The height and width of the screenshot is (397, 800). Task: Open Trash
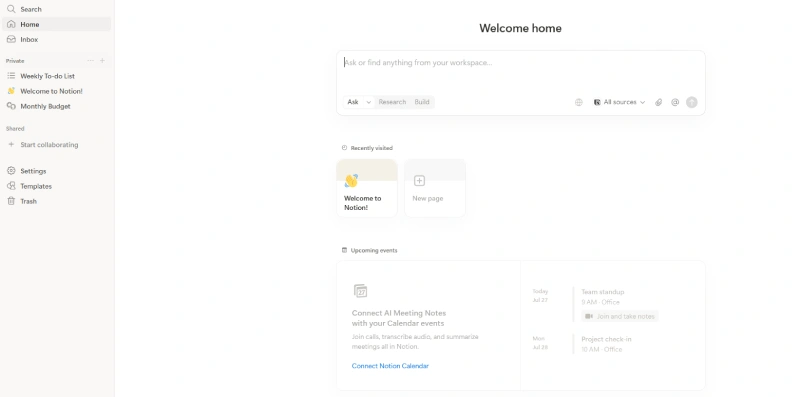pos(56,201)
